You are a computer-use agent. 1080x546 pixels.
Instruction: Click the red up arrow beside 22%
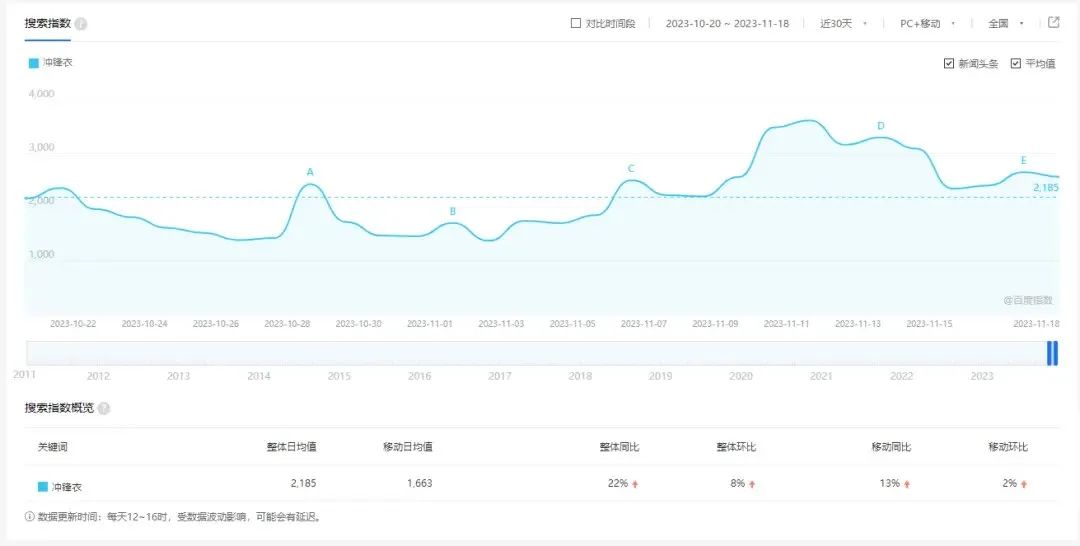[x=635, y=484]
